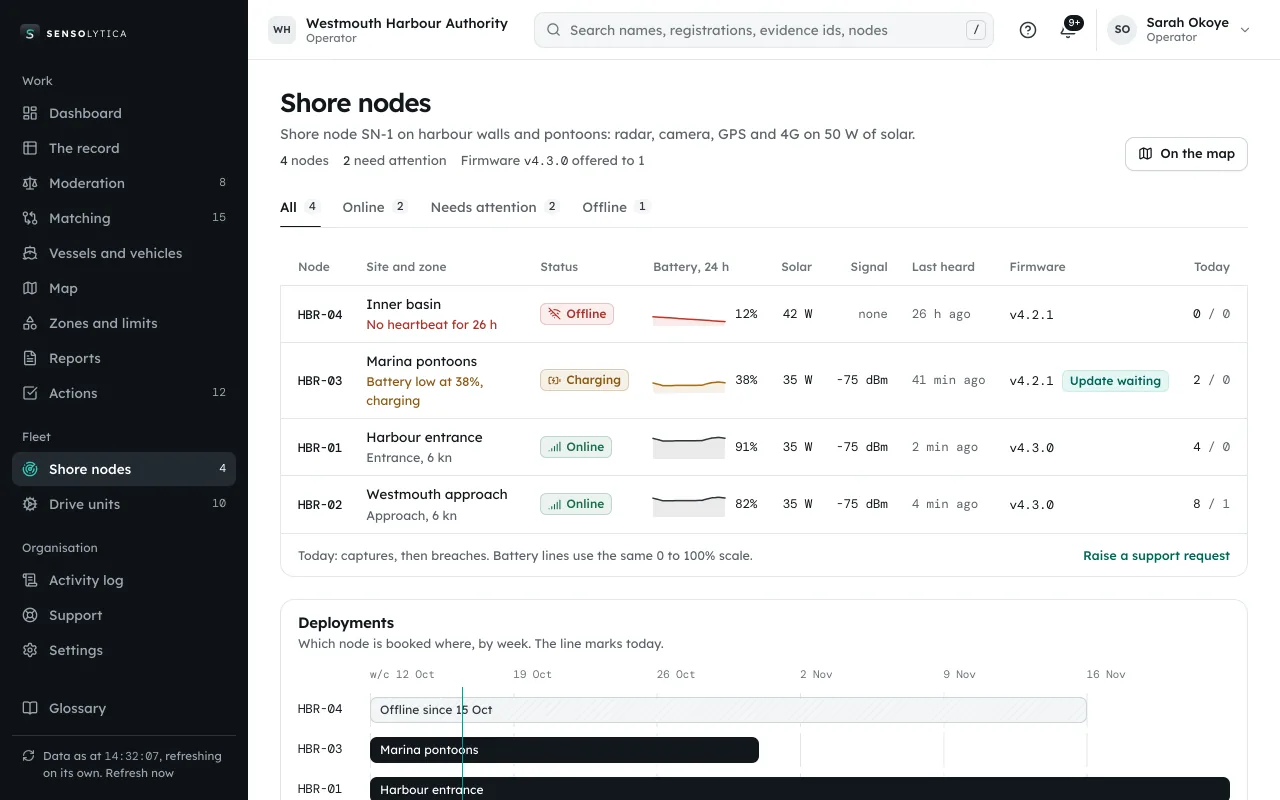This screenshot has height=800, width=1280.
Task: Click the Offline status badge for HBR-04
Action: (577, 314)
